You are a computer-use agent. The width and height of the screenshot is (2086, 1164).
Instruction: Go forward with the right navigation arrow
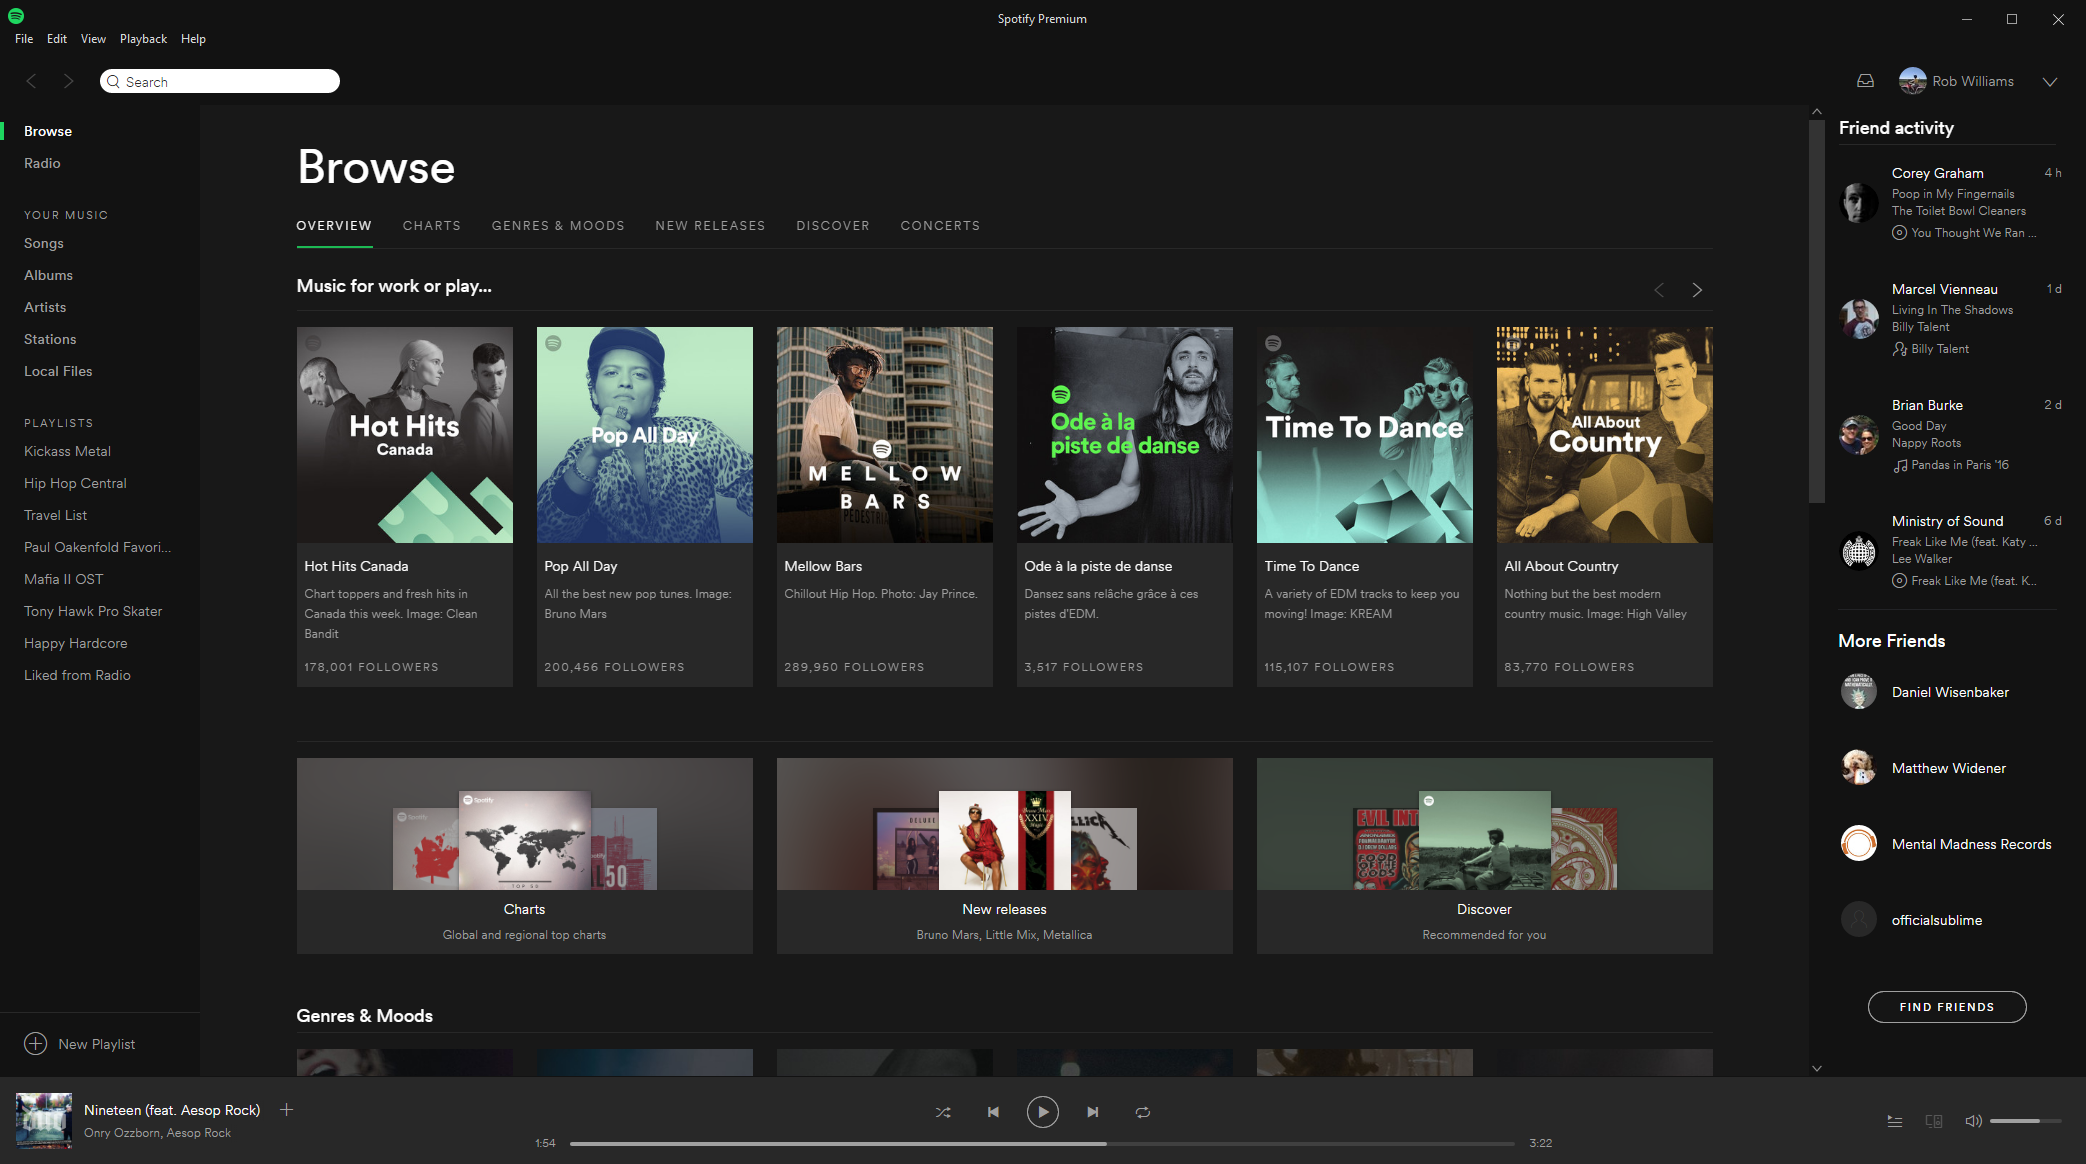(x=68, y=81)
